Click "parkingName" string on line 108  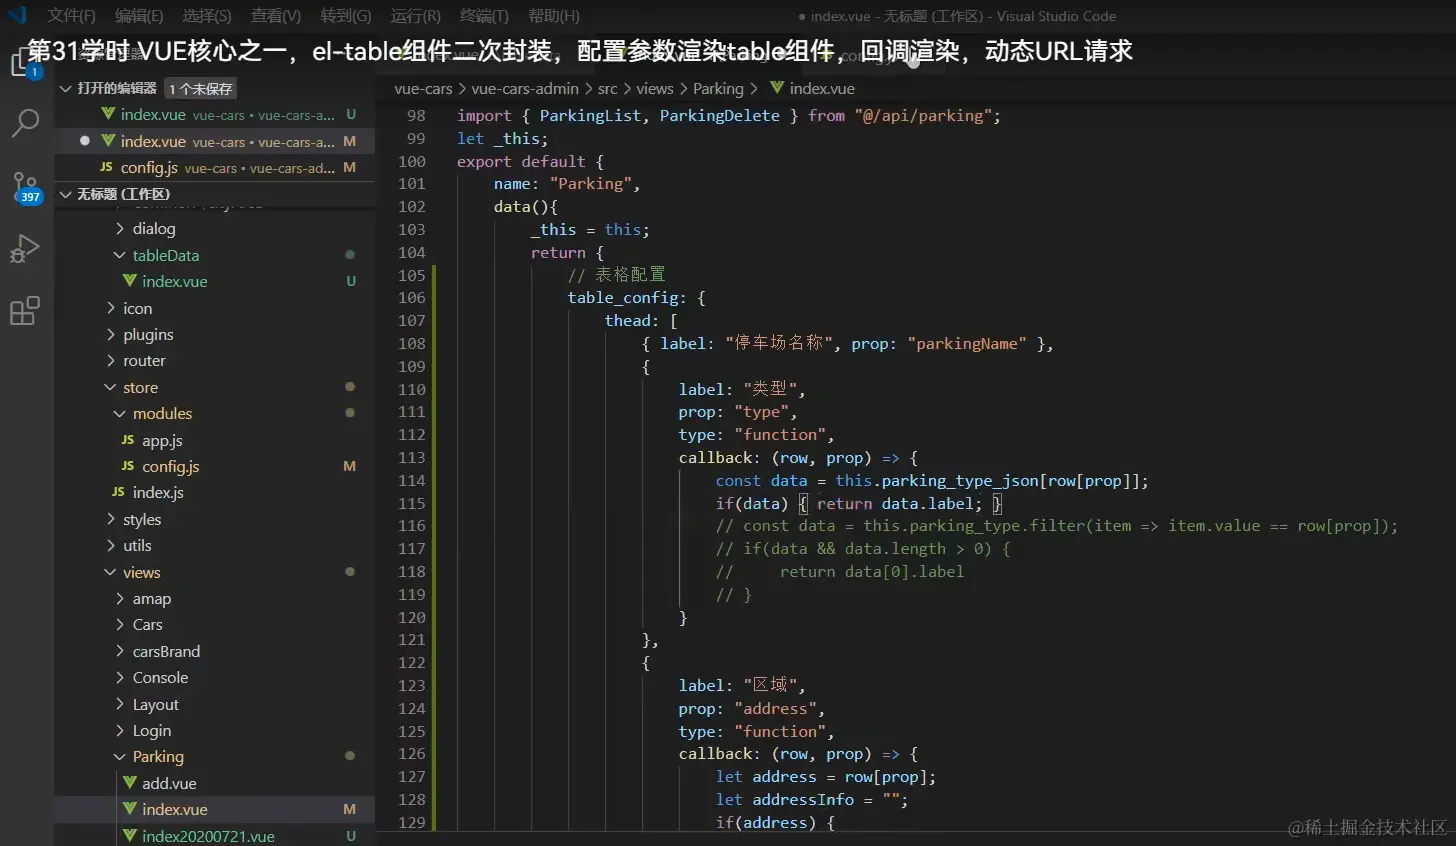(967, 343)
